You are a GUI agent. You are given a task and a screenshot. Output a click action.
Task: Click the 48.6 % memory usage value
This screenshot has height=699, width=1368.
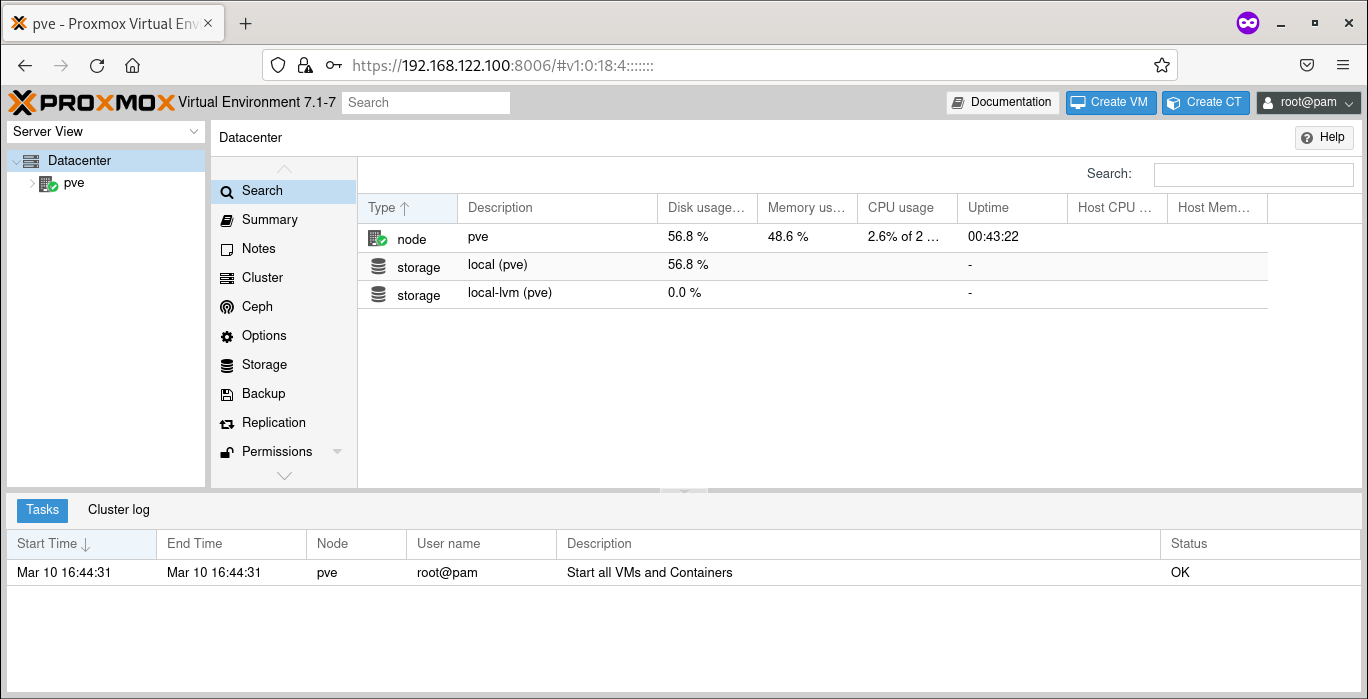point(788,237)
